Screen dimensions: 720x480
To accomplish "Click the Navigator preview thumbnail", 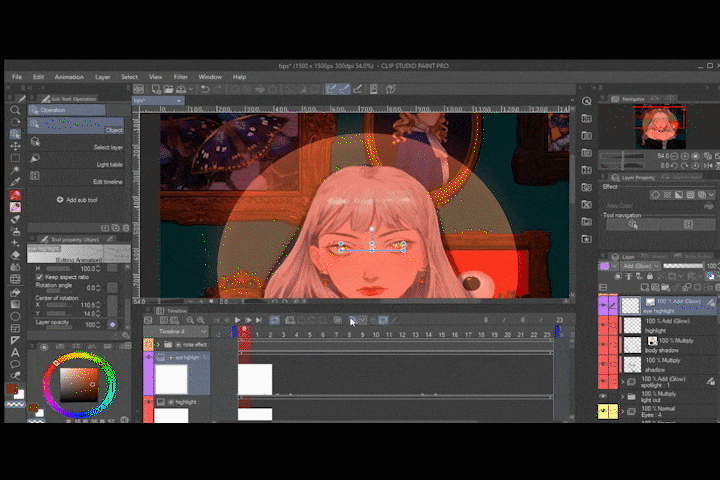I will [x=659, y=127].
